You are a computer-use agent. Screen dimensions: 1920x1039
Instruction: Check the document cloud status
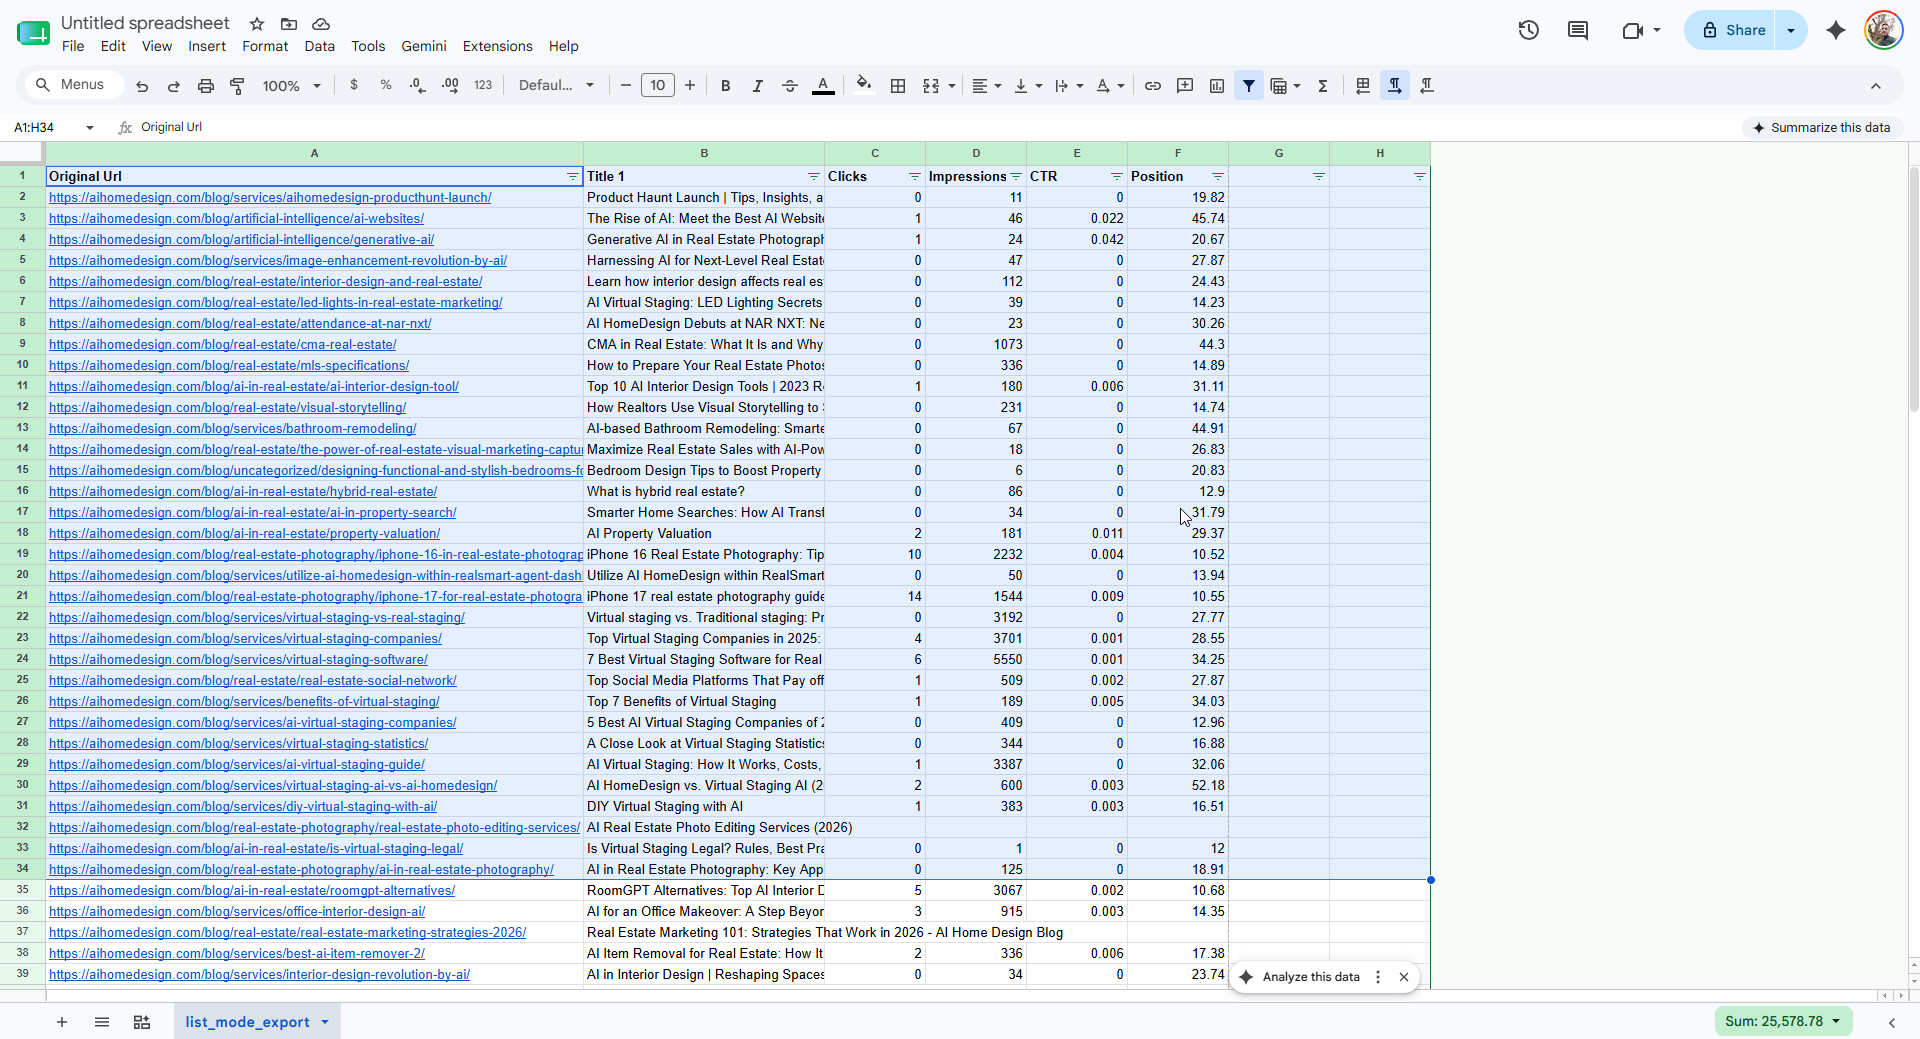point(321,24)
